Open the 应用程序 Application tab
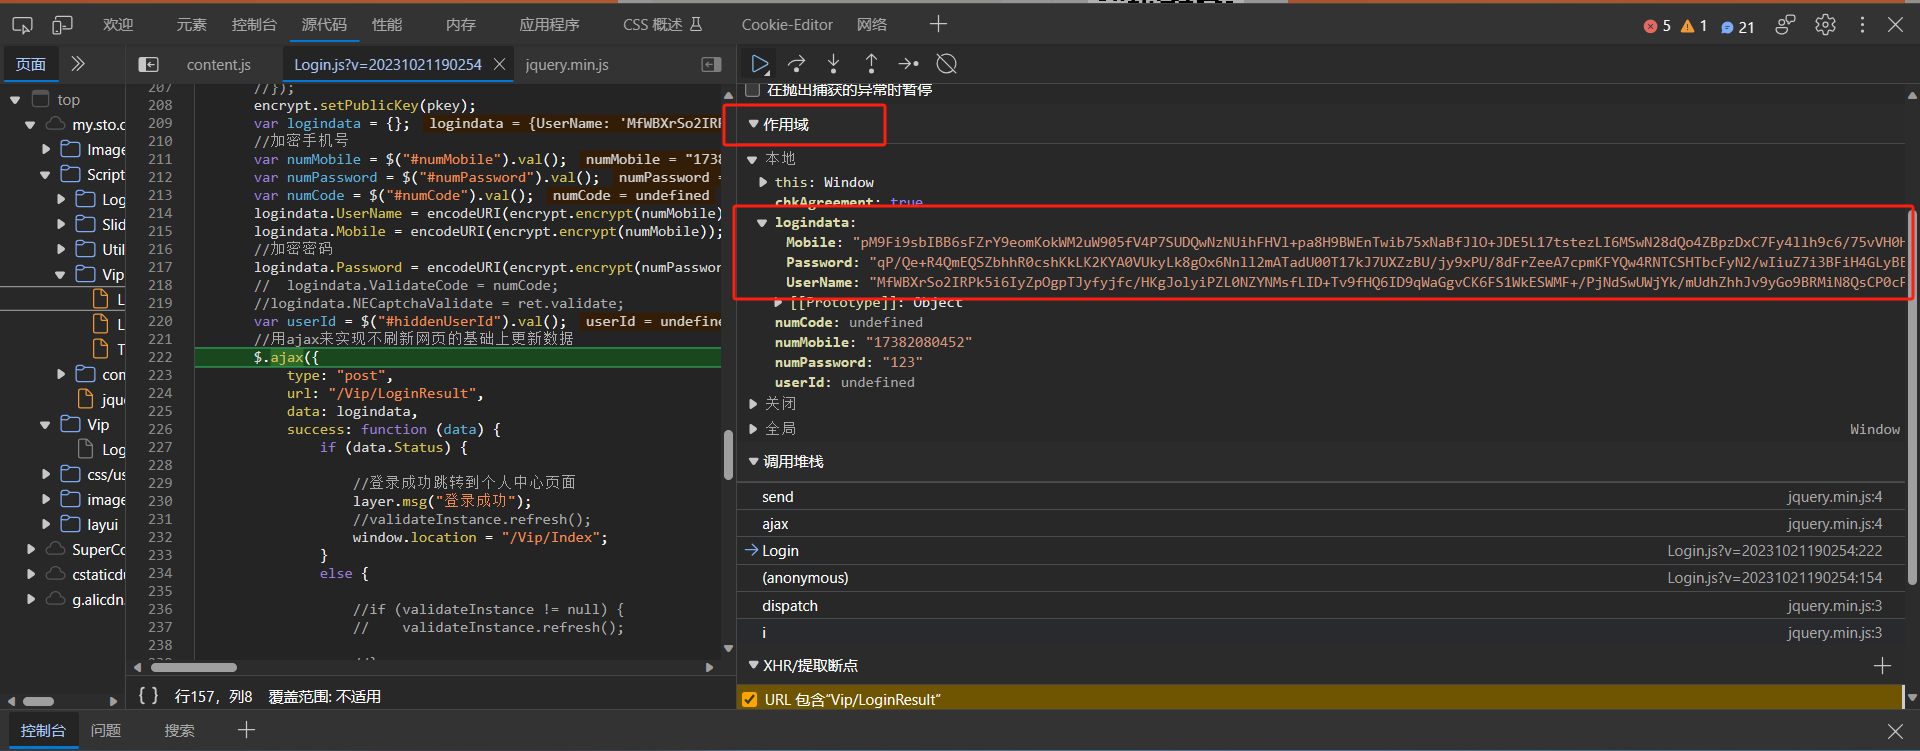The height and width of the screenshot is (751, 1920). [549, 24]
